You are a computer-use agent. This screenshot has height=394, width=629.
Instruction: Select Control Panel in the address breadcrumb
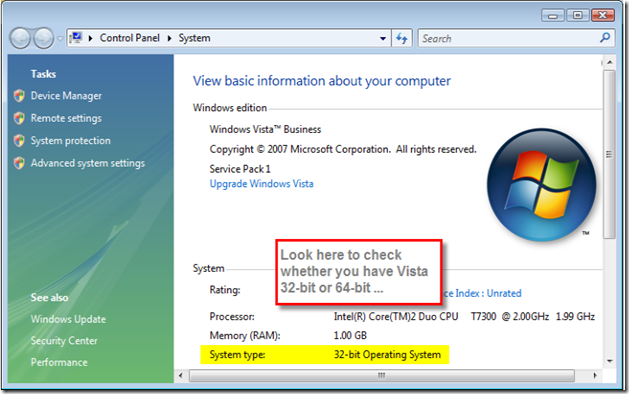[130, 38]
